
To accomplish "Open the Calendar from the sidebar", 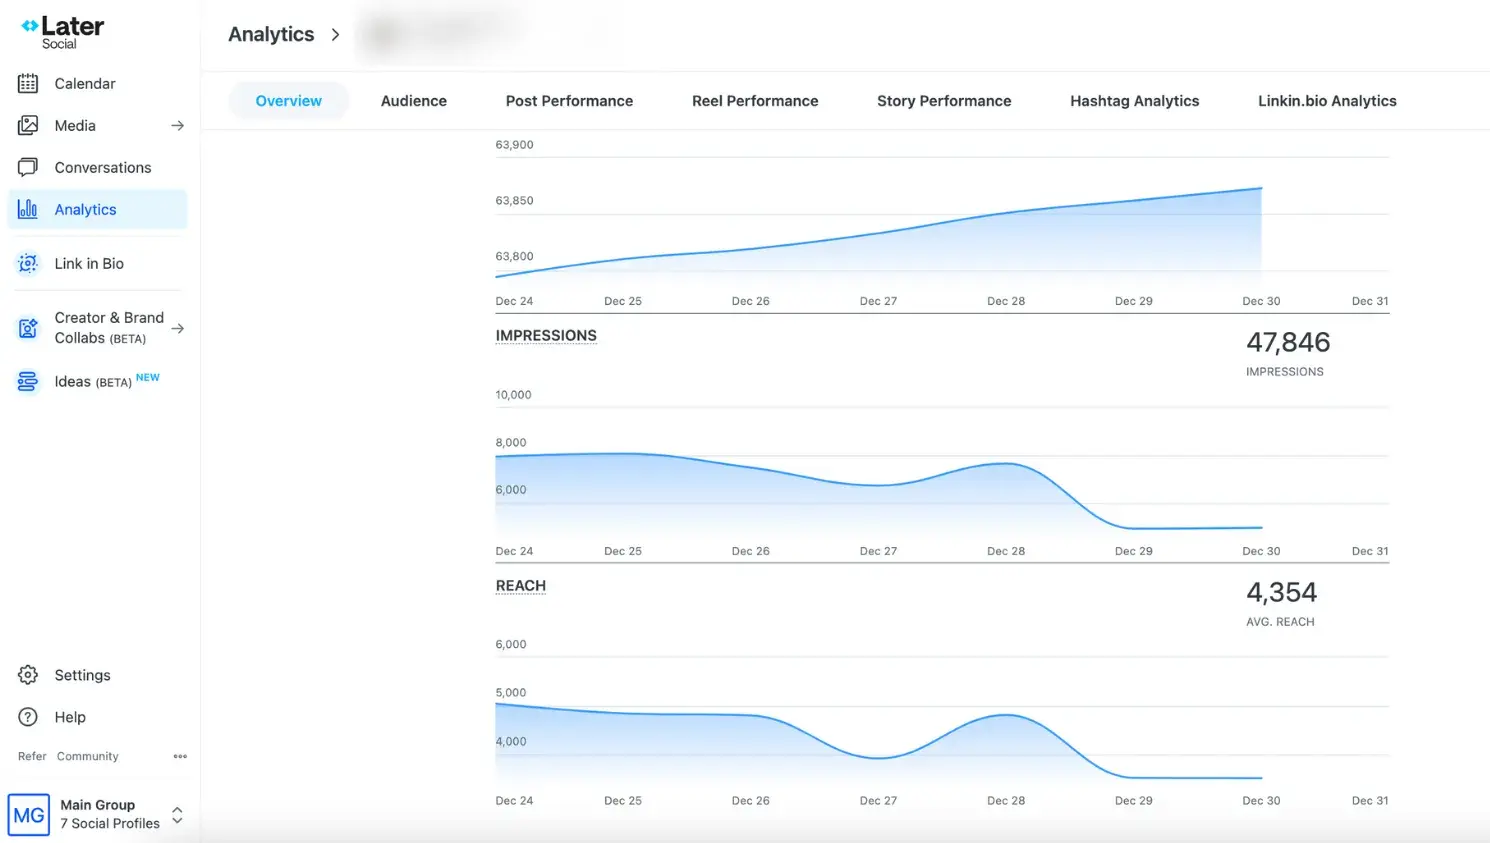I will tap(84, 83).
